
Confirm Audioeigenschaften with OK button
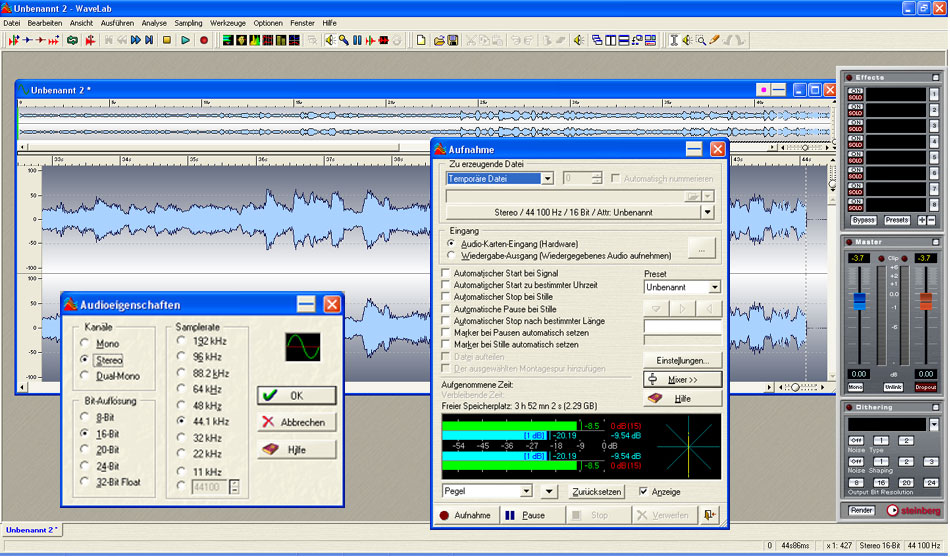click(296, 396)
